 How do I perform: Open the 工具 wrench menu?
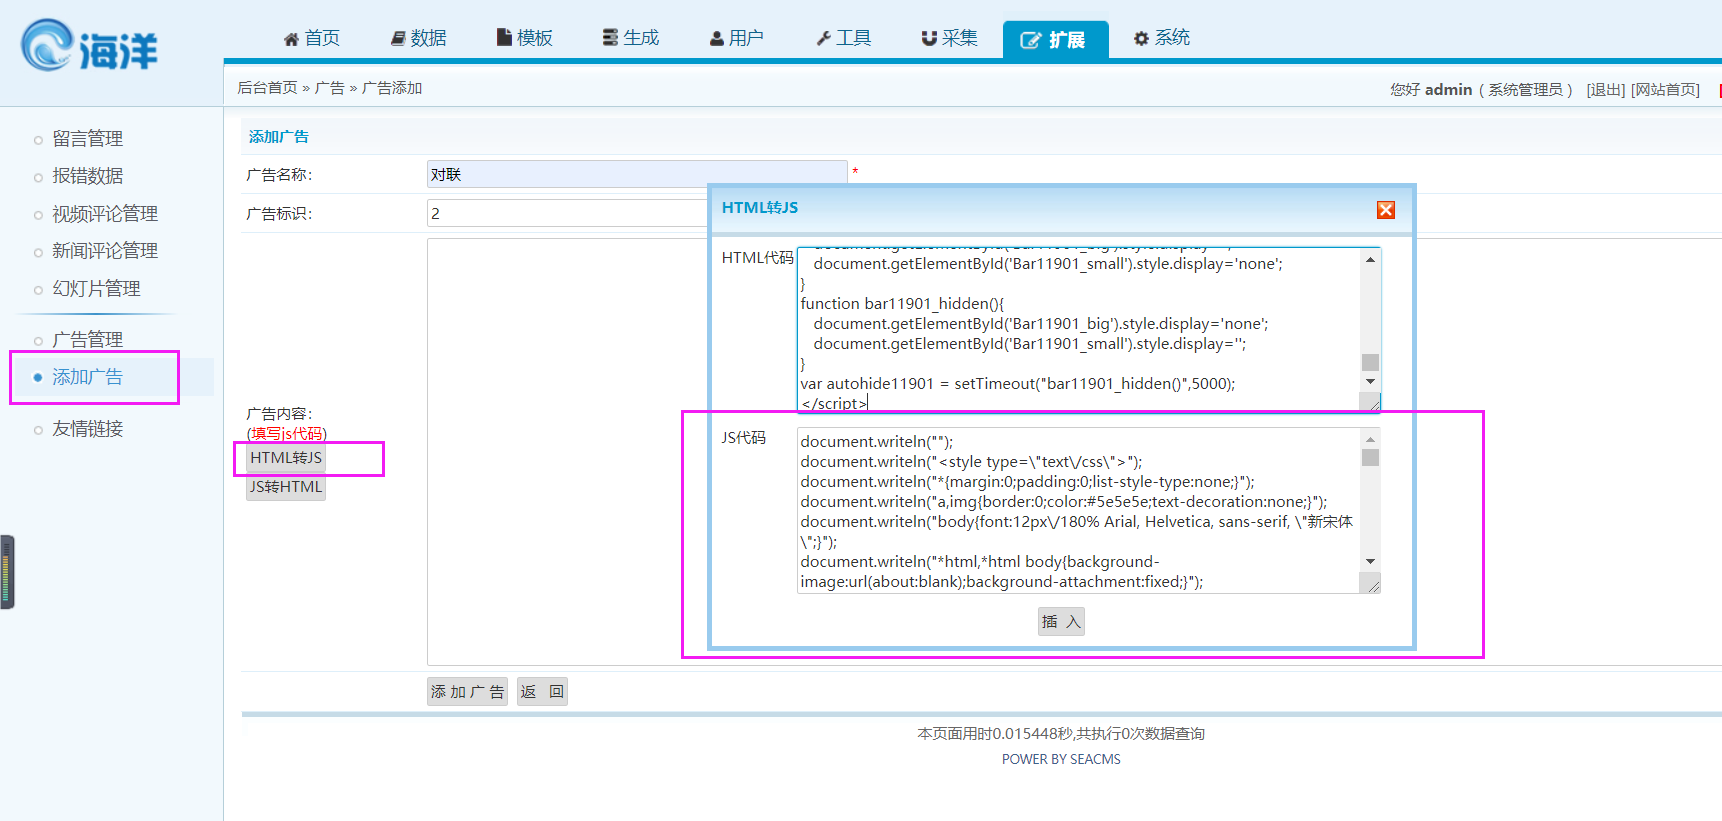point(843,38)
